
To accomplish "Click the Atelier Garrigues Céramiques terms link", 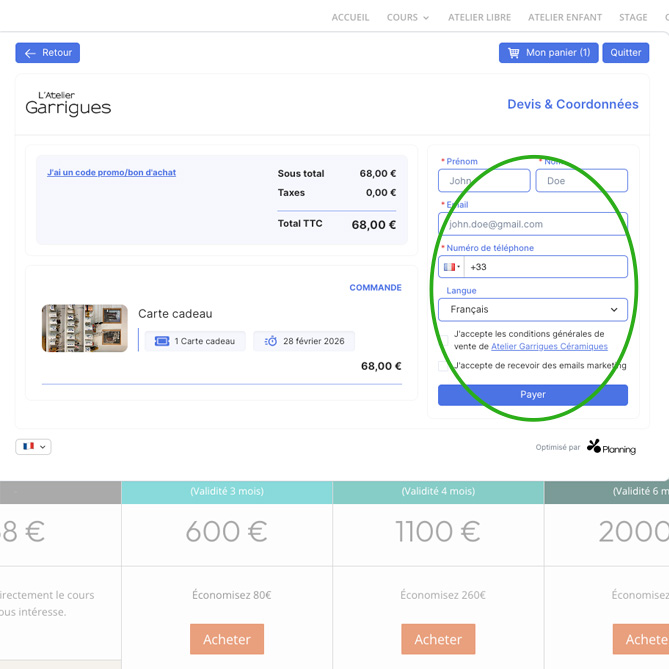I will click(x=549, y=347).
